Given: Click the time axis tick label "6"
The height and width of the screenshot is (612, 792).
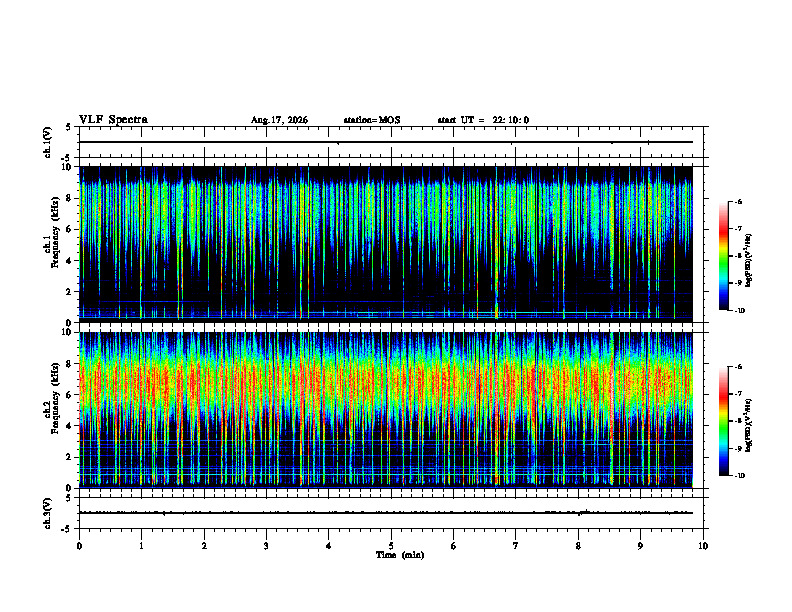Looking at the screenshot, I should pos(453,546).
